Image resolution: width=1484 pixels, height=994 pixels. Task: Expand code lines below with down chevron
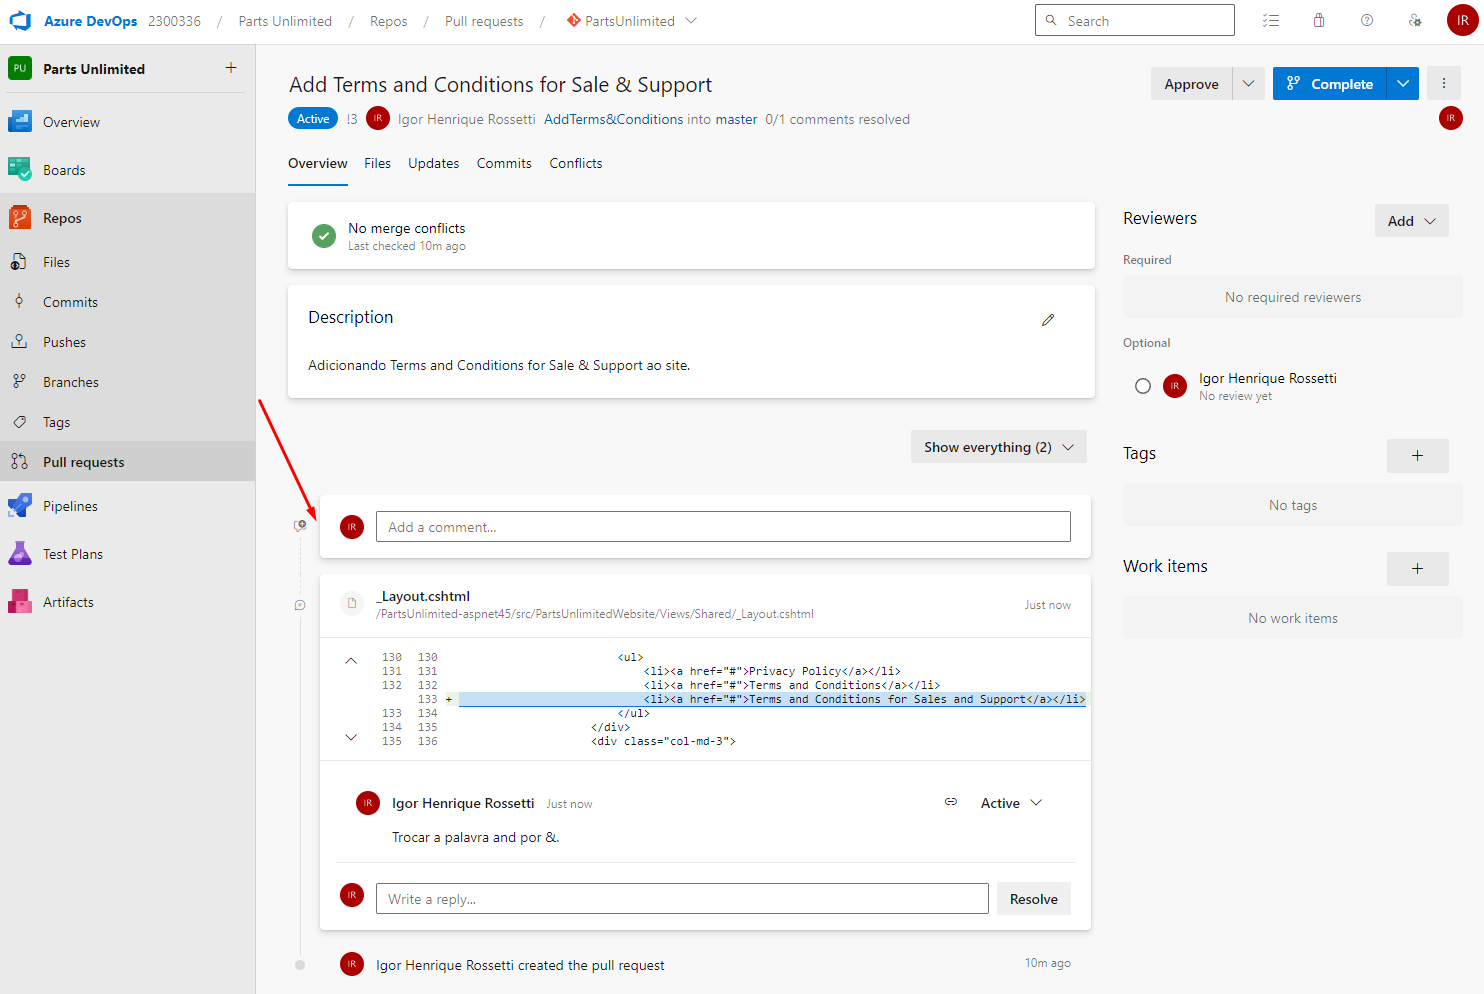coord(351,737)
